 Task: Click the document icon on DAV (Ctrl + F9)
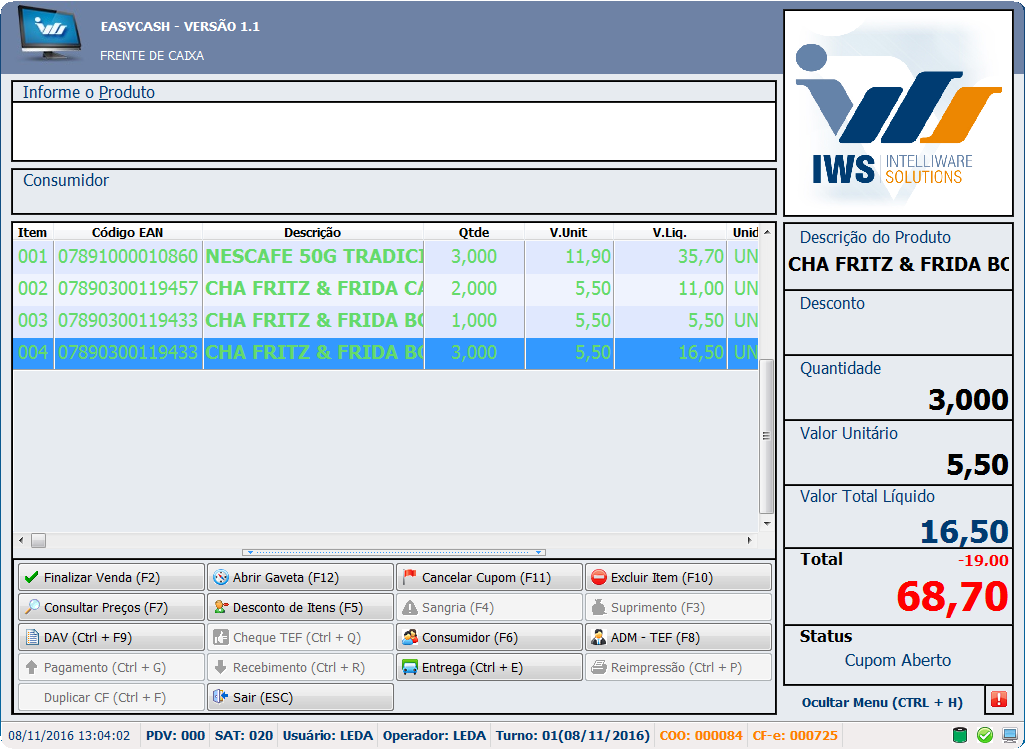click(x=31, y=637)
